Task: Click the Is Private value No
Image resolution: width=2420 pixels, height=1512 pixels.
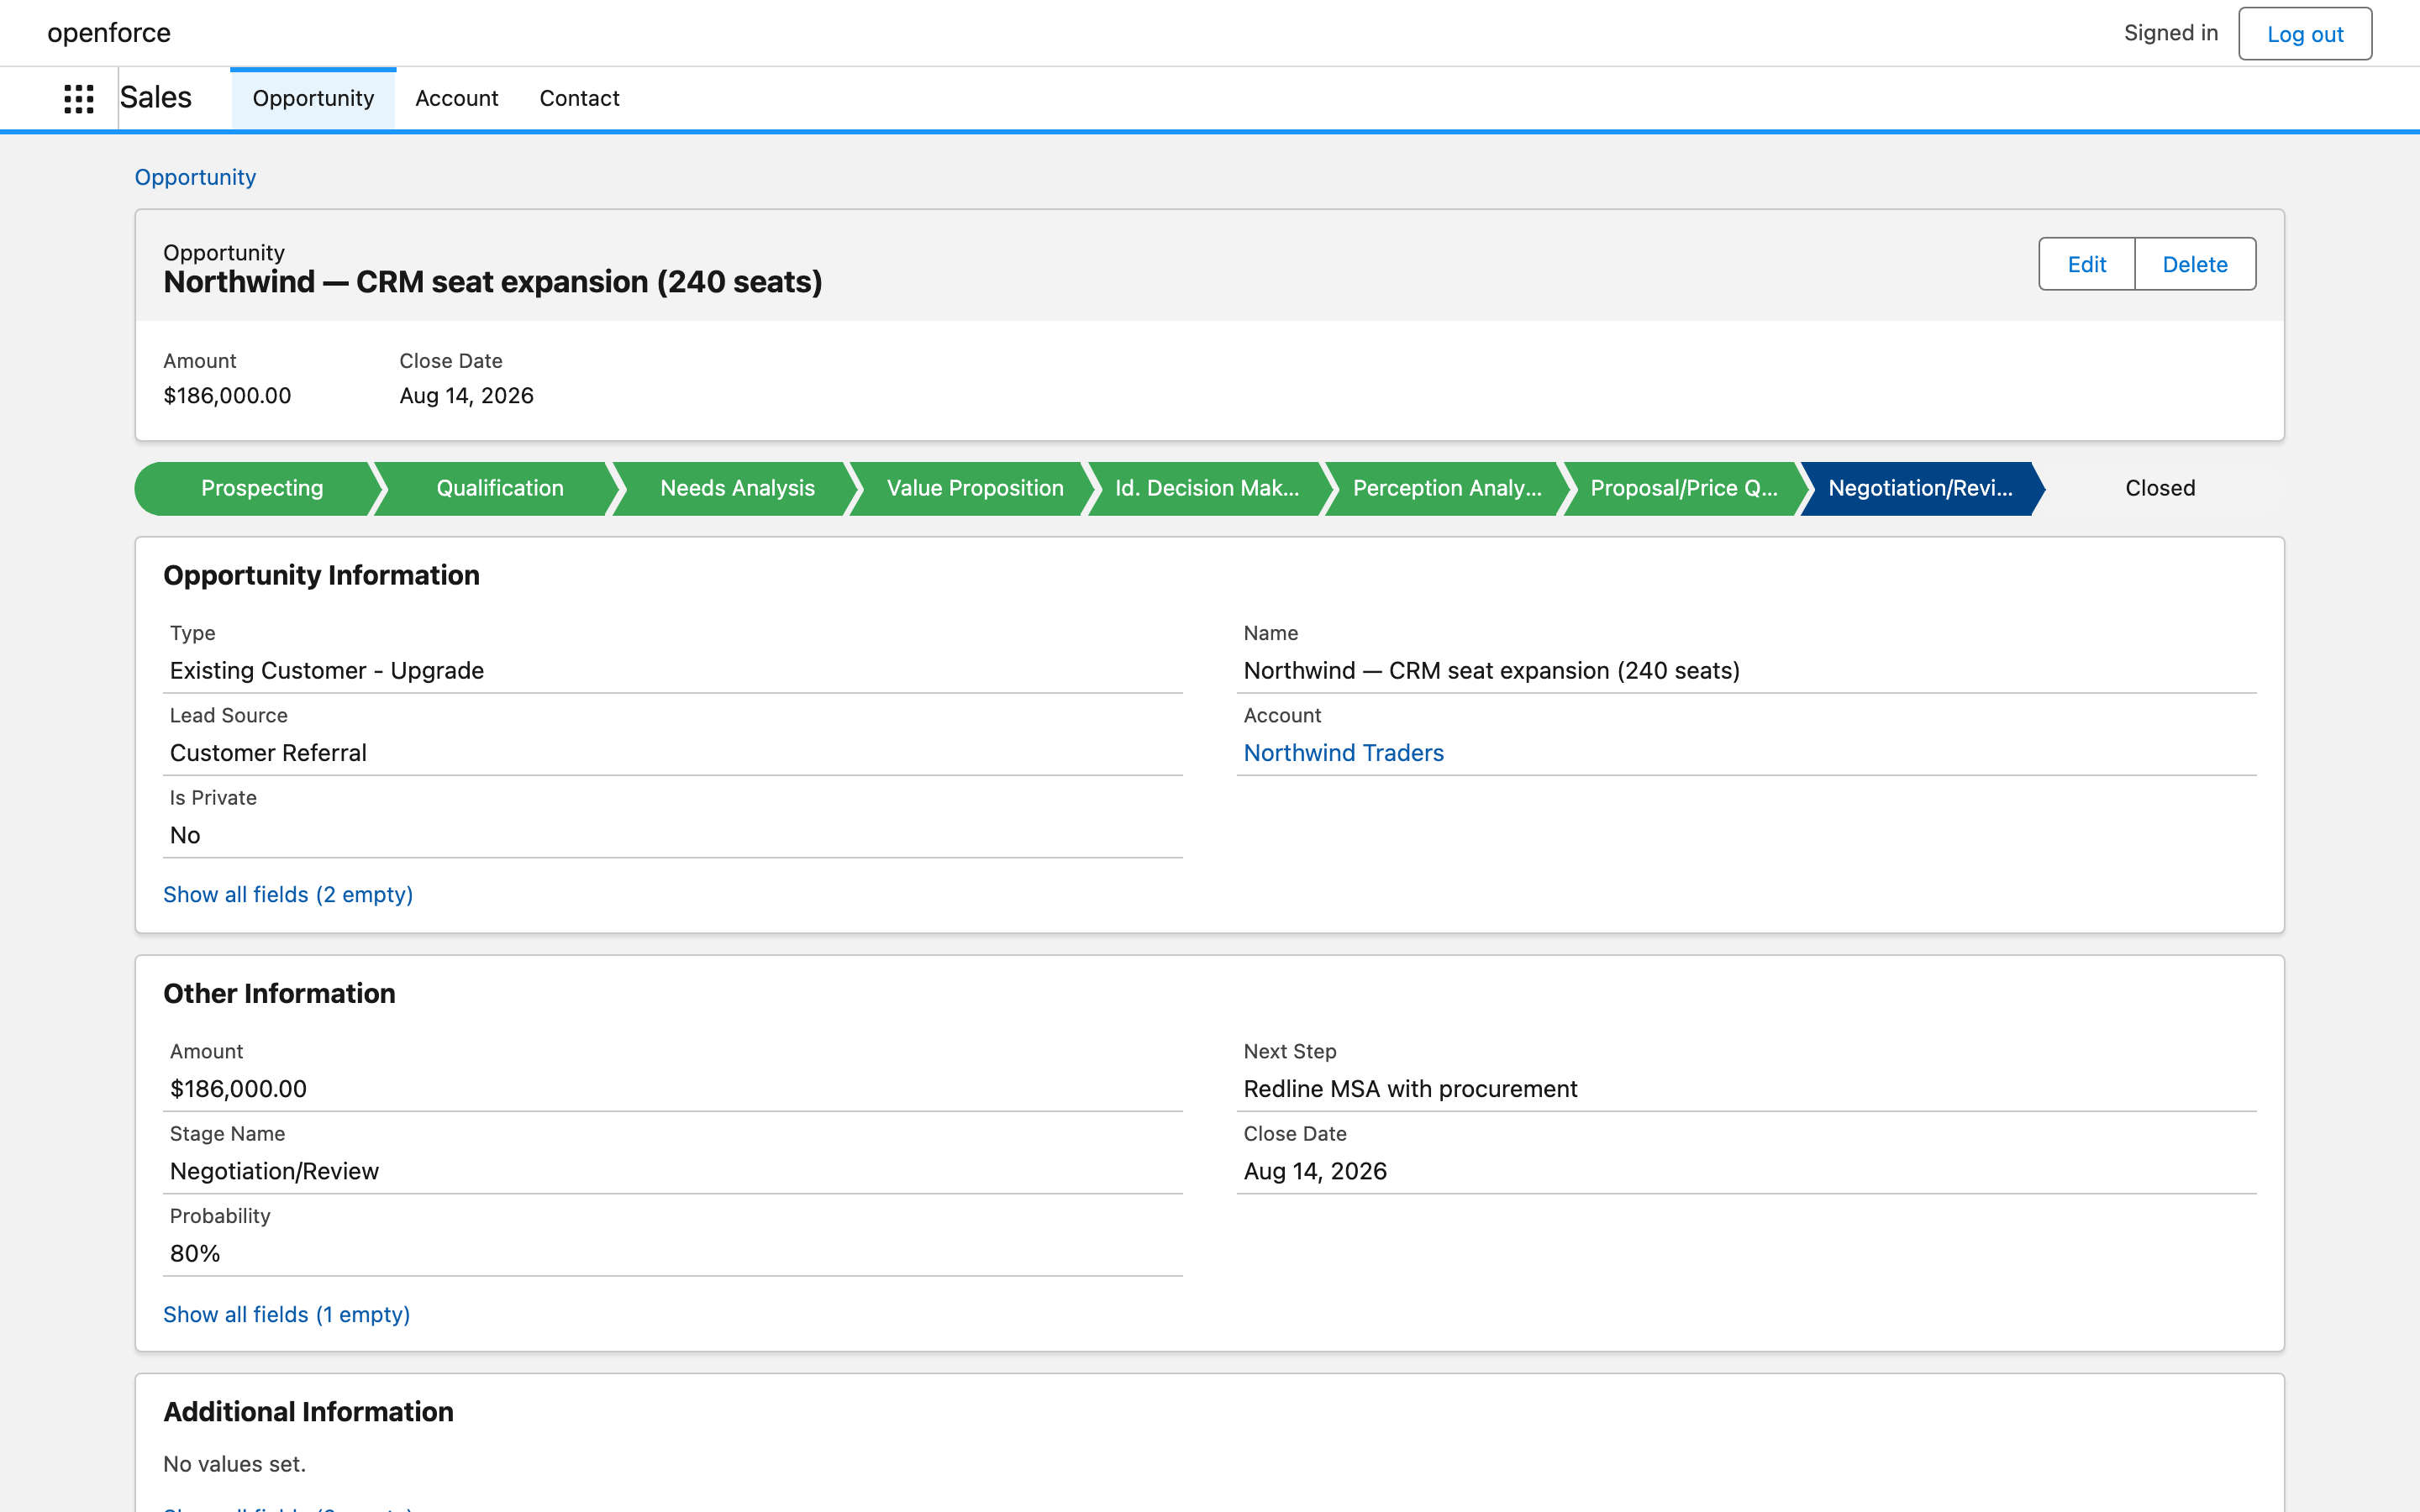Action: point(185,835)
